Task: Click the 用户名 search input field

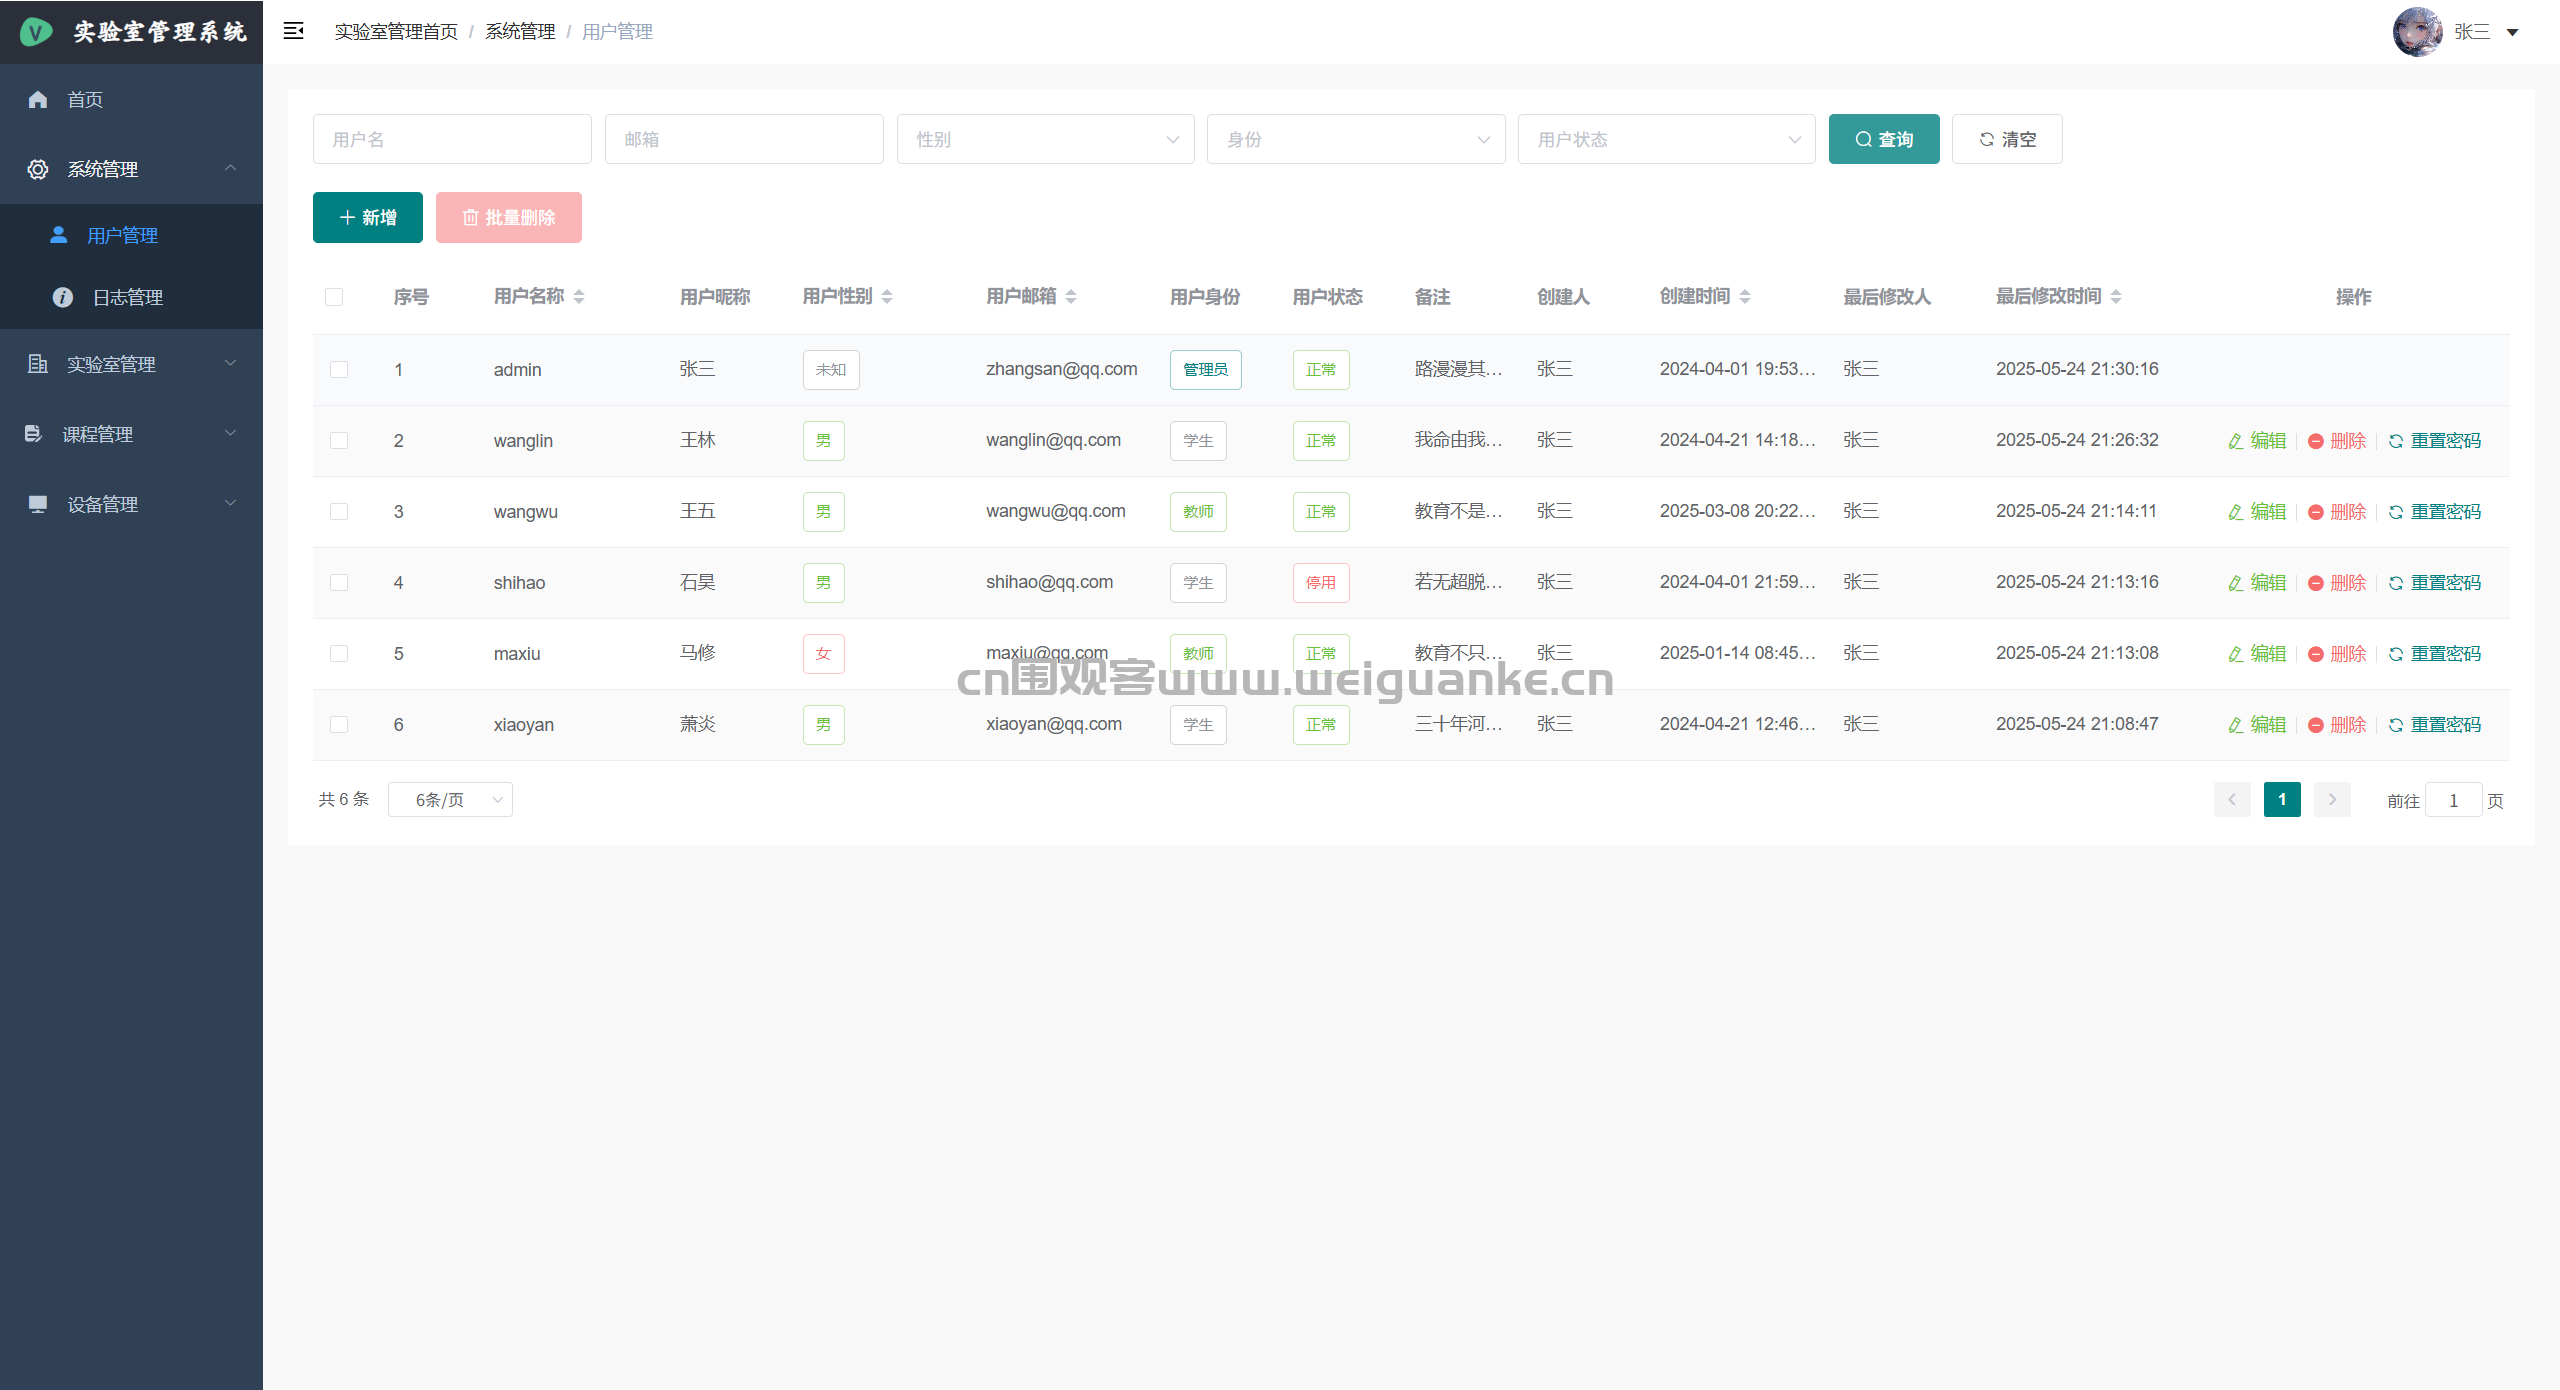Action: pyautogui.click(x=451, y=139)
